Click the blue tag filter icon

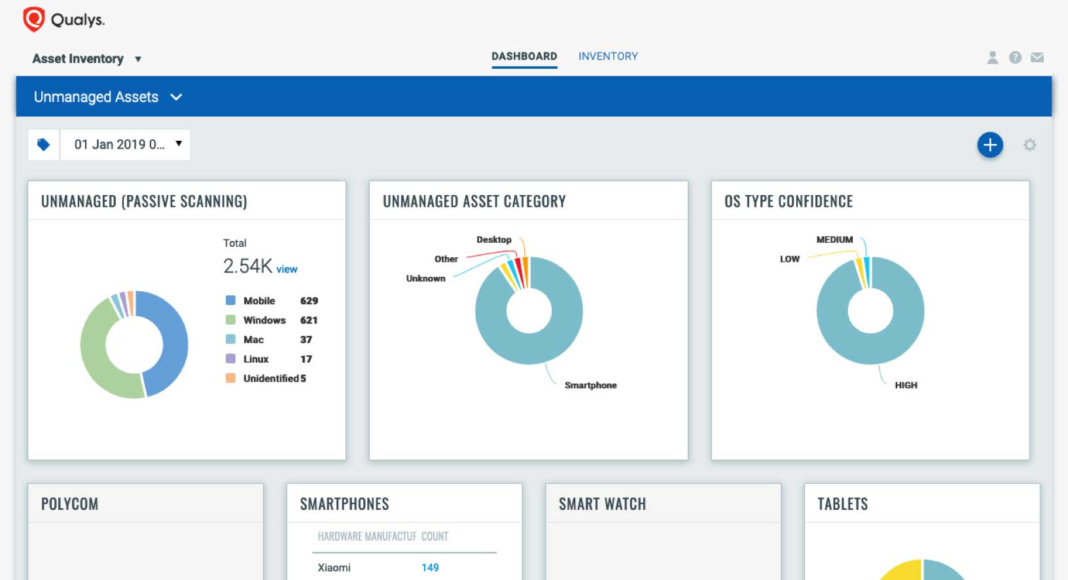click(44, 144)
